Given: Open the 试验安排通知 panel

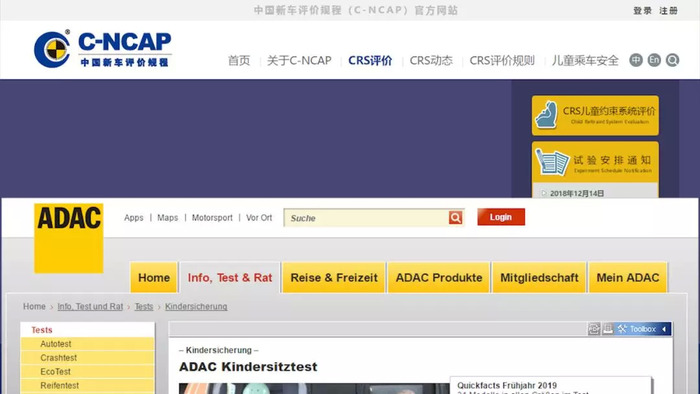Looking at the screenshot, I should pyautogui.click(x=595, y=162).
